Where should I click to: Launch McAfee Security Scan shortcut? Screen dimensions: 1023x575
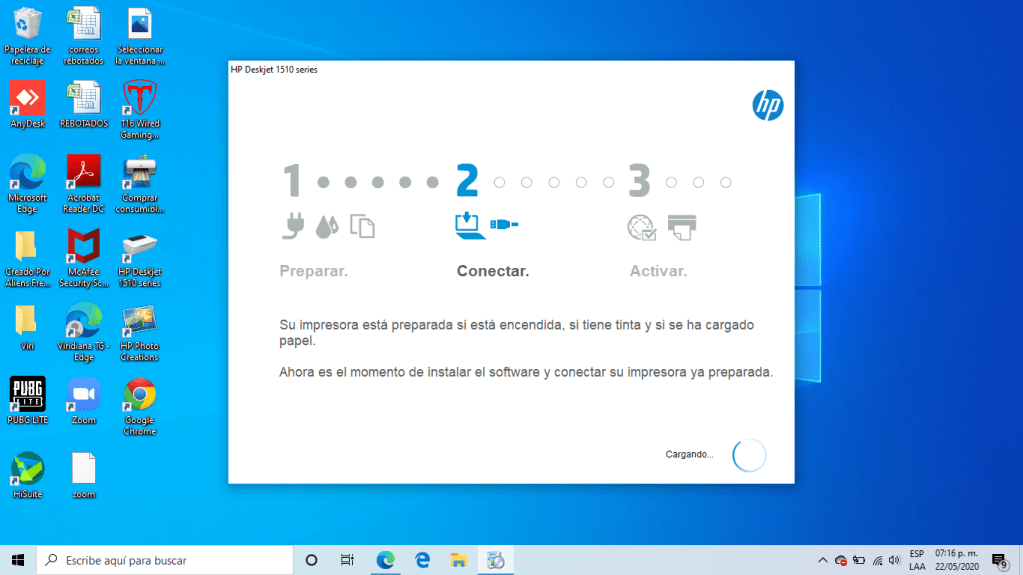[x=84, y=258]
